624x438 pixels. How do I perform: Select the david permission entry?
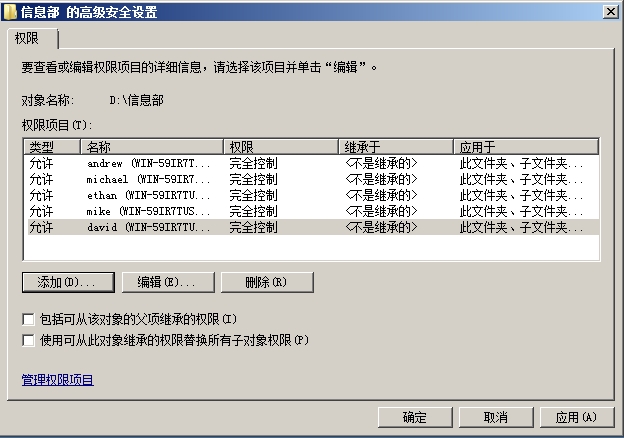pyautogui.click(x=312, y=227)
